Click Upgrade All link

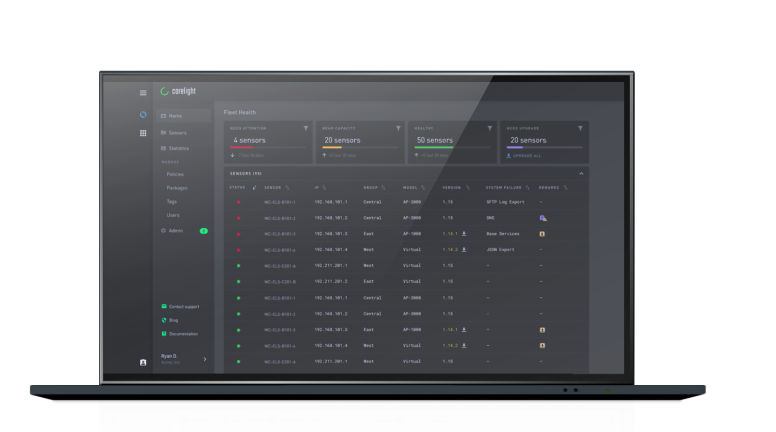pos(525,156)
